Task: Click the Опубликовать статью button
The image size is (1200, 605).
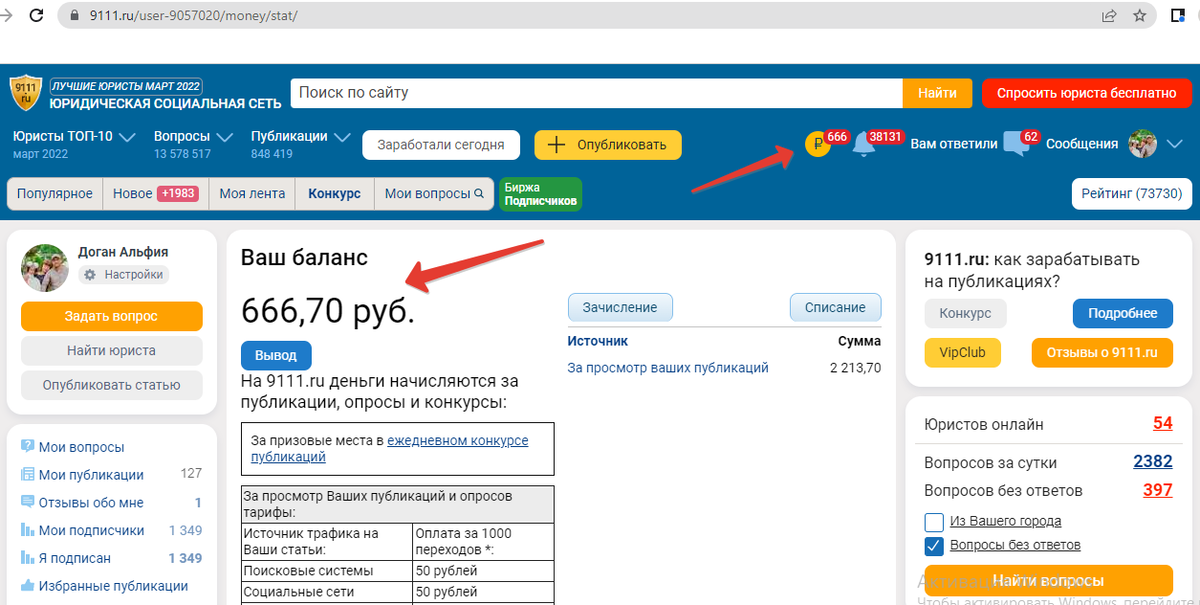Action: point(111,385)
